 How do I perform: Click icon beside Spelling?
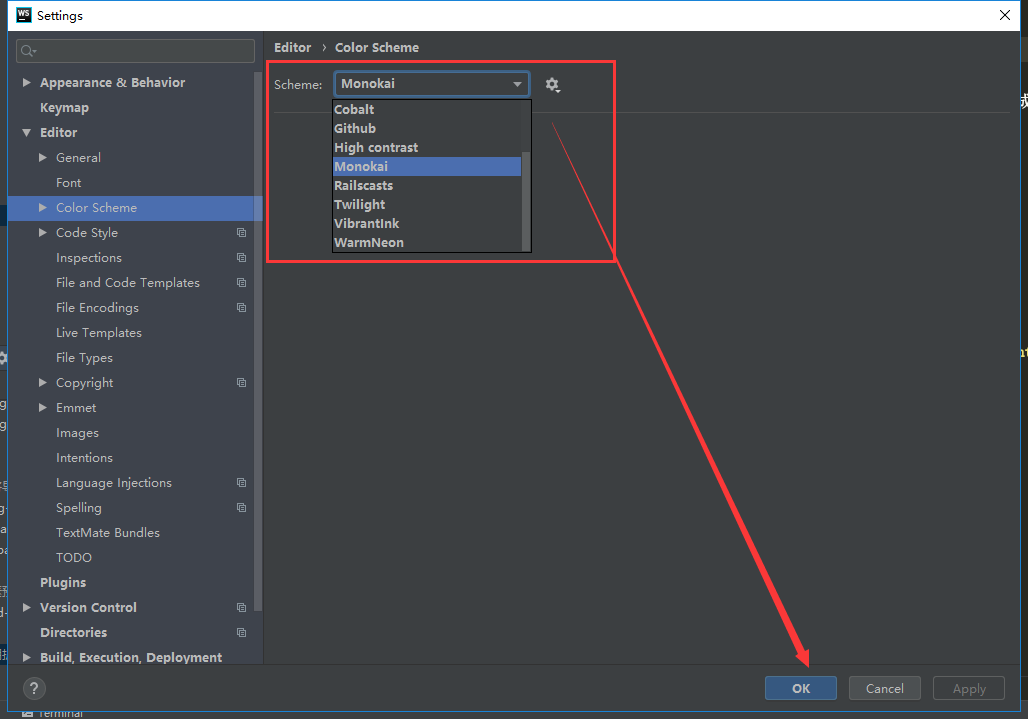pyautogui.click(x=241, y=508)
